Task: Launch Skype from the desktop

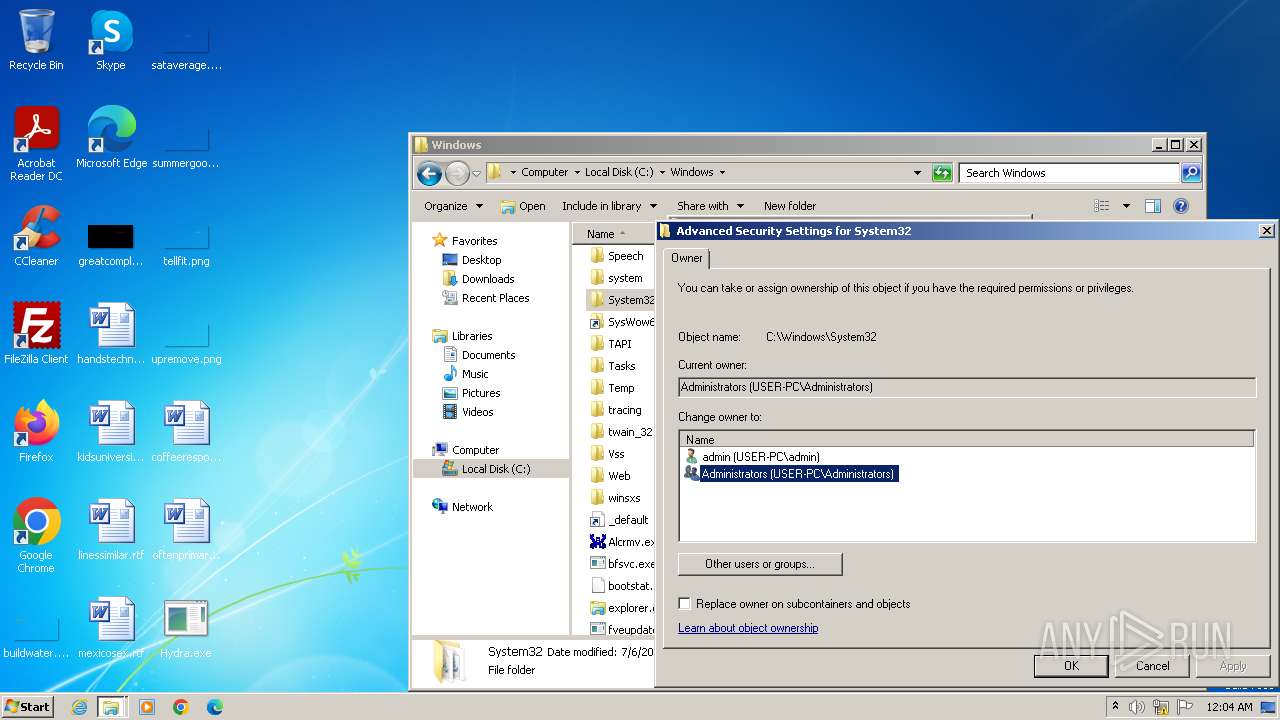Action: pyautogui.click(x=110, y=40)
